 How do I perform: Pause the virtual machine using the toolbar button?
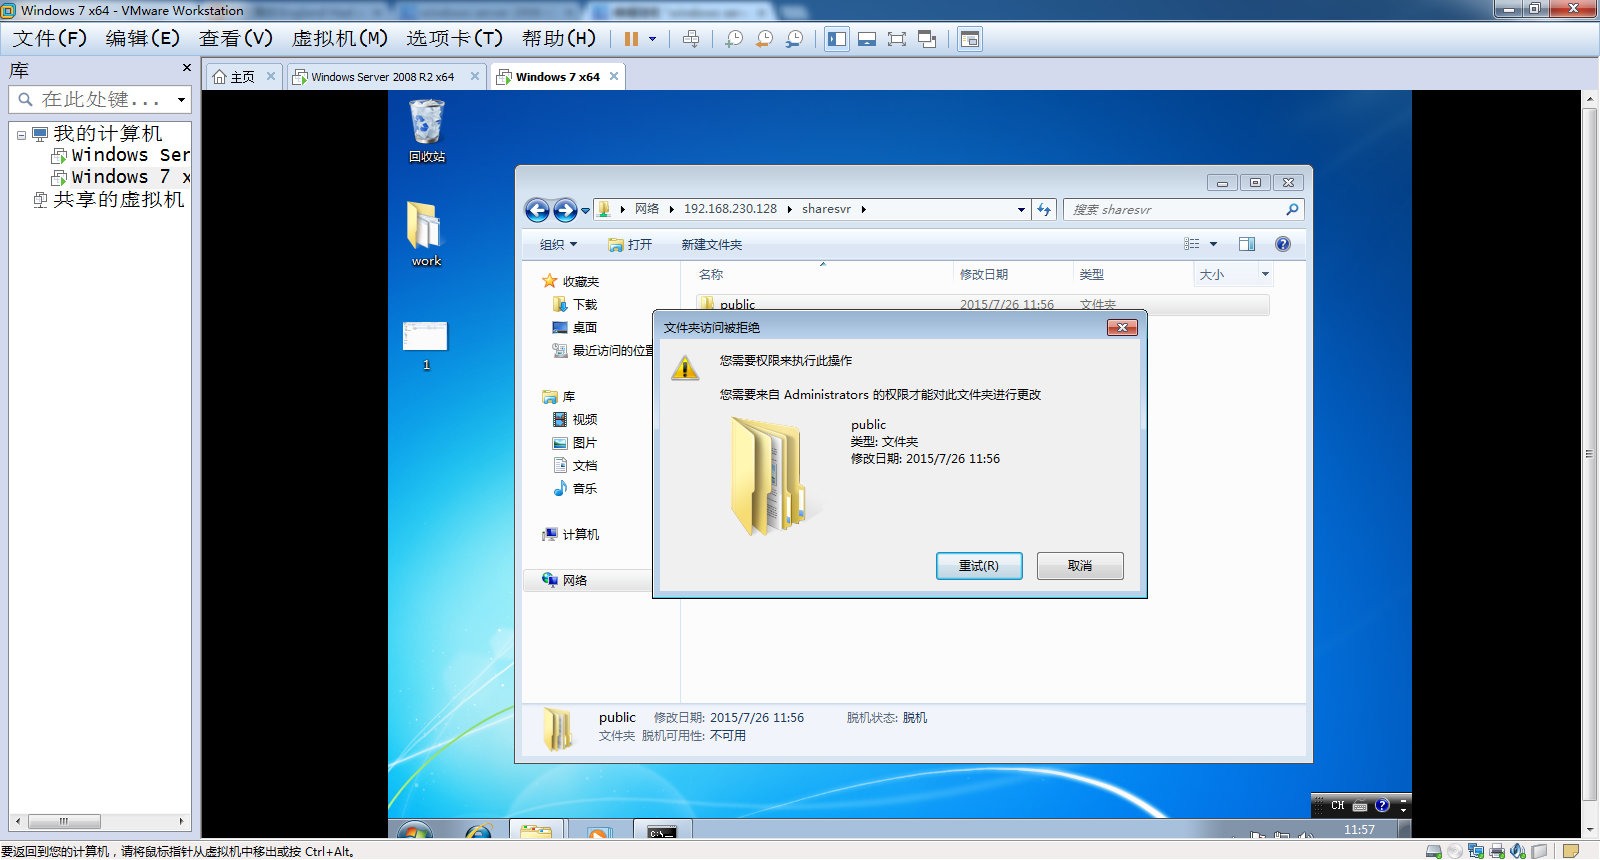point(631,39)
